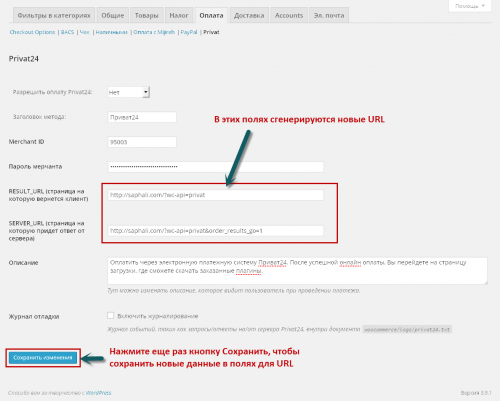Open the Разрешить оплату Privat24 dropdown

pyautogui.click(x=129, y=92)
